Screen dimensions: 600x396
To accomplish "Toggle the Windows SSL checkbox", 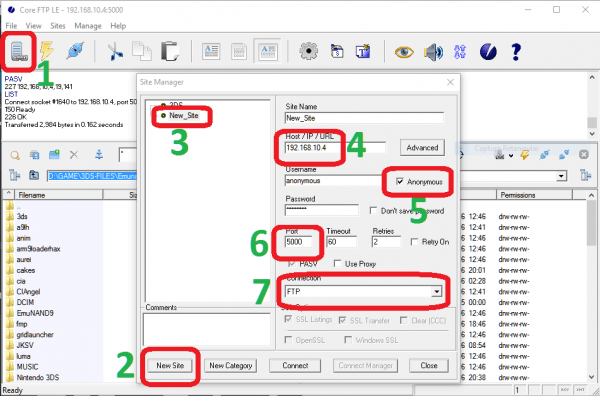I will (348, 340).
